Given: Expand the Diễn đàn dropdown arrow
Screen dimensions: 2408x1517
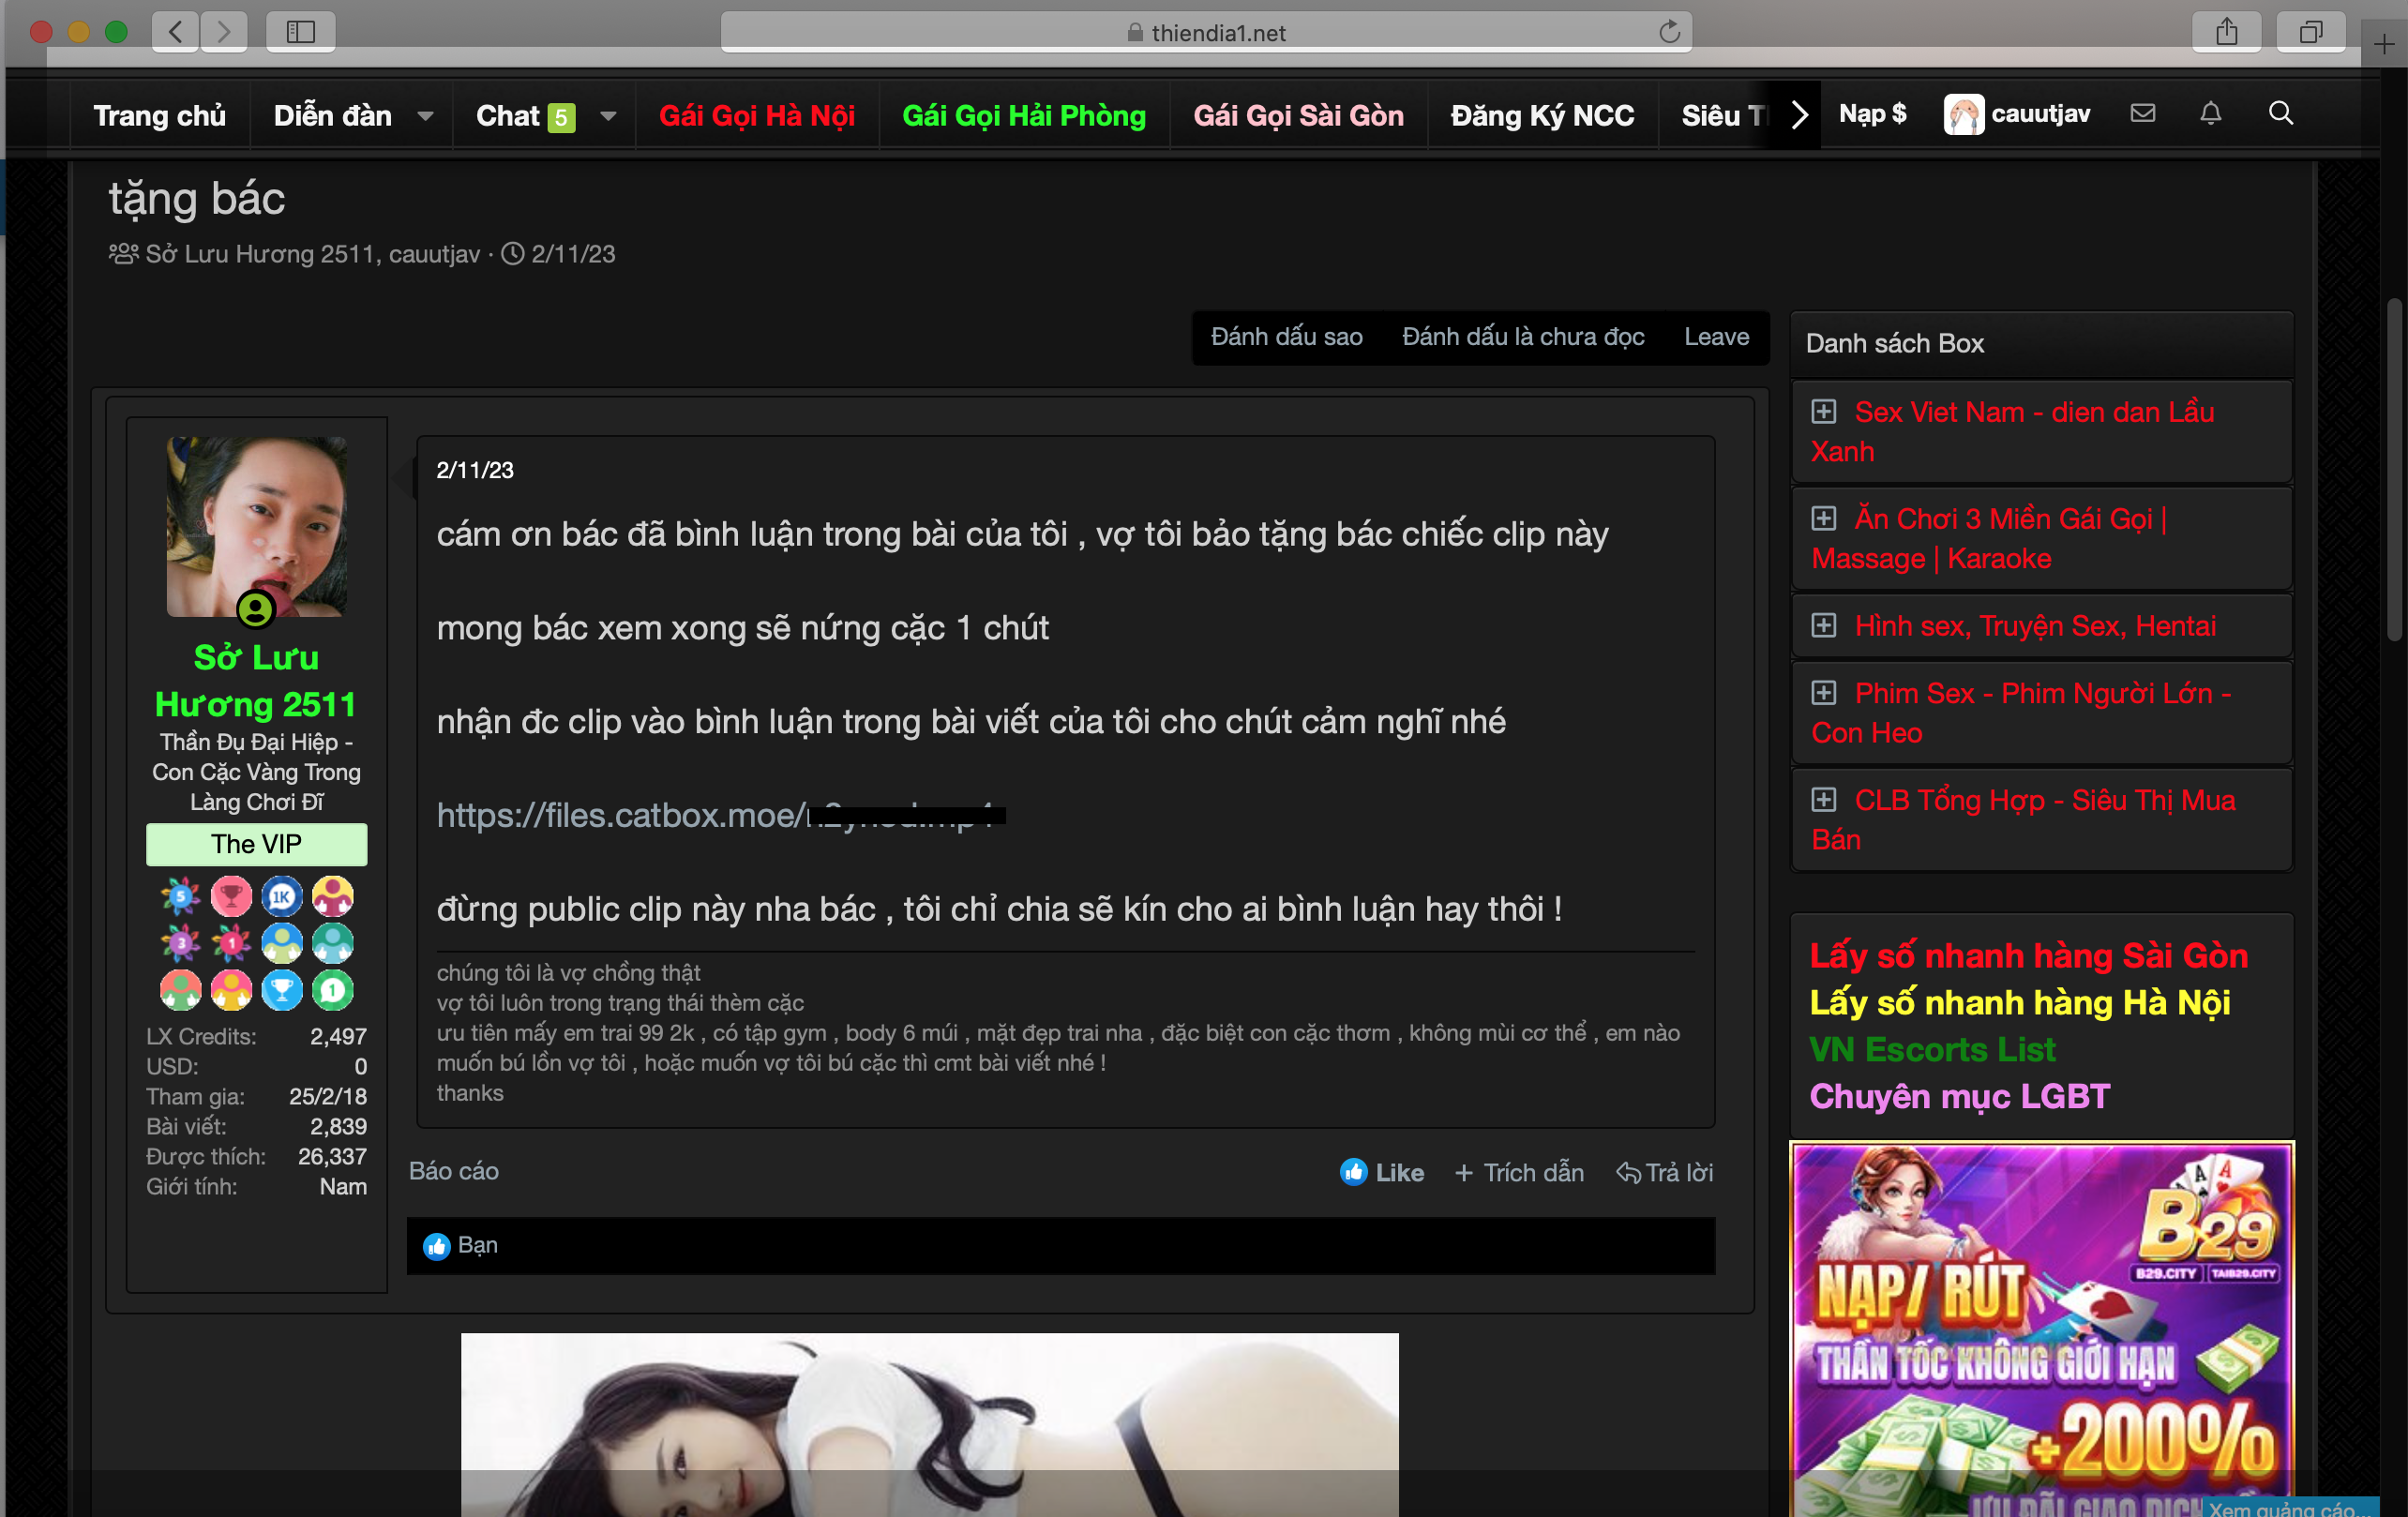Looking at the screenshot, I should coord(425,116).
